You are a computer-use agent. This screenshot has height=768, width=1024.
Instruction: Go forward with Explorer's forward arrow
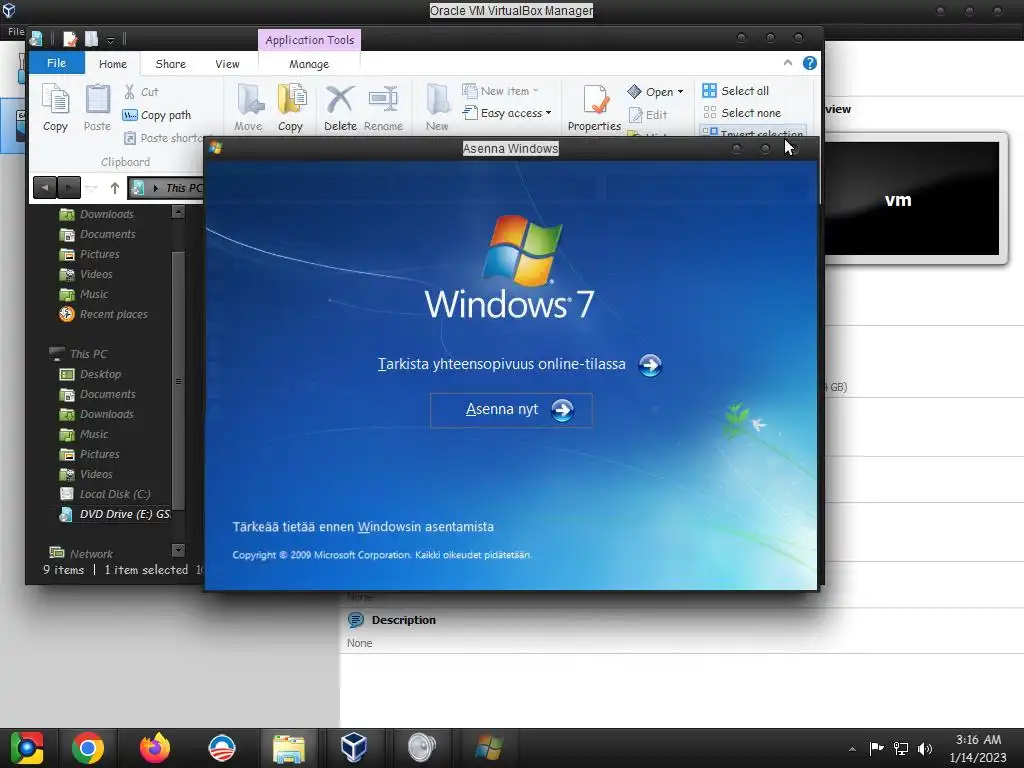[69, 188]
